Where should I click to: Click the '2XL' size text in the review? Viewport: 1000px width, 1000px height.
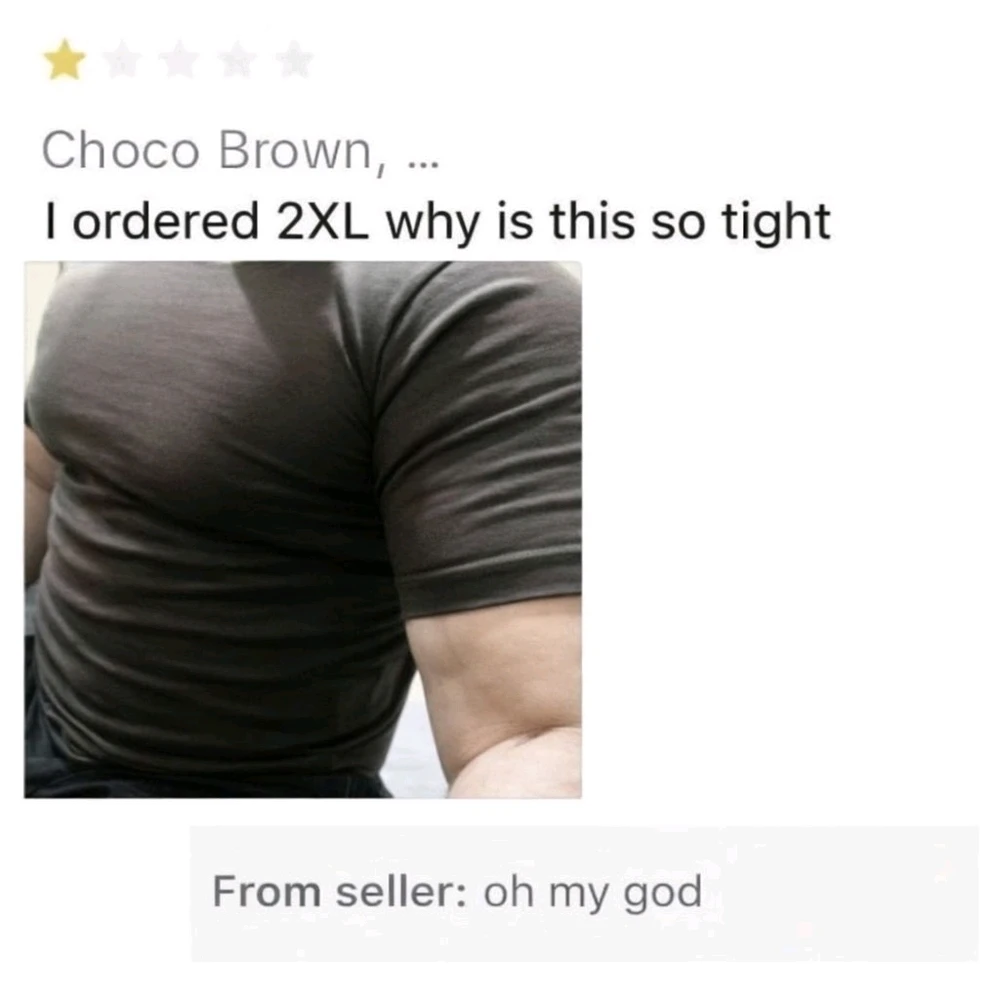click(x=323, y=221)
